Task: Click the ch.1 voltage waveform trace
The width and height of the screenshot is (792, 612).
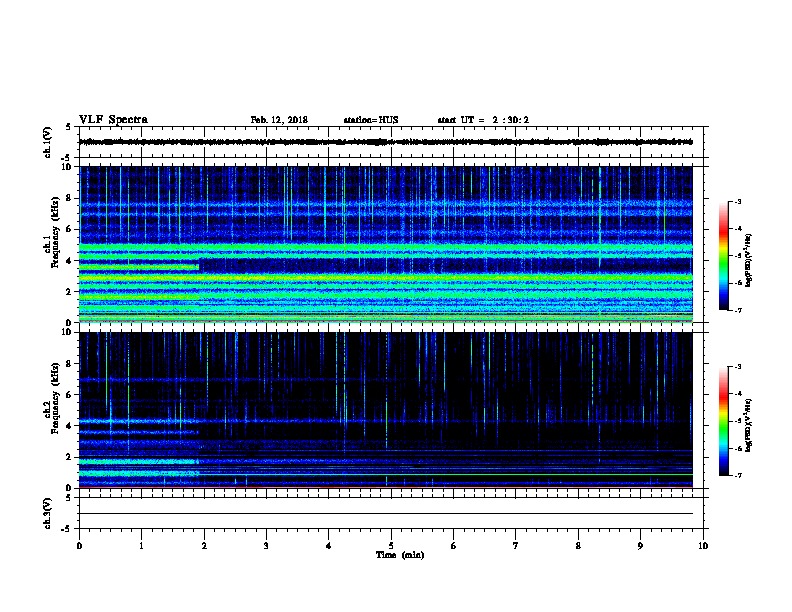Action: (x=386, y=142)
